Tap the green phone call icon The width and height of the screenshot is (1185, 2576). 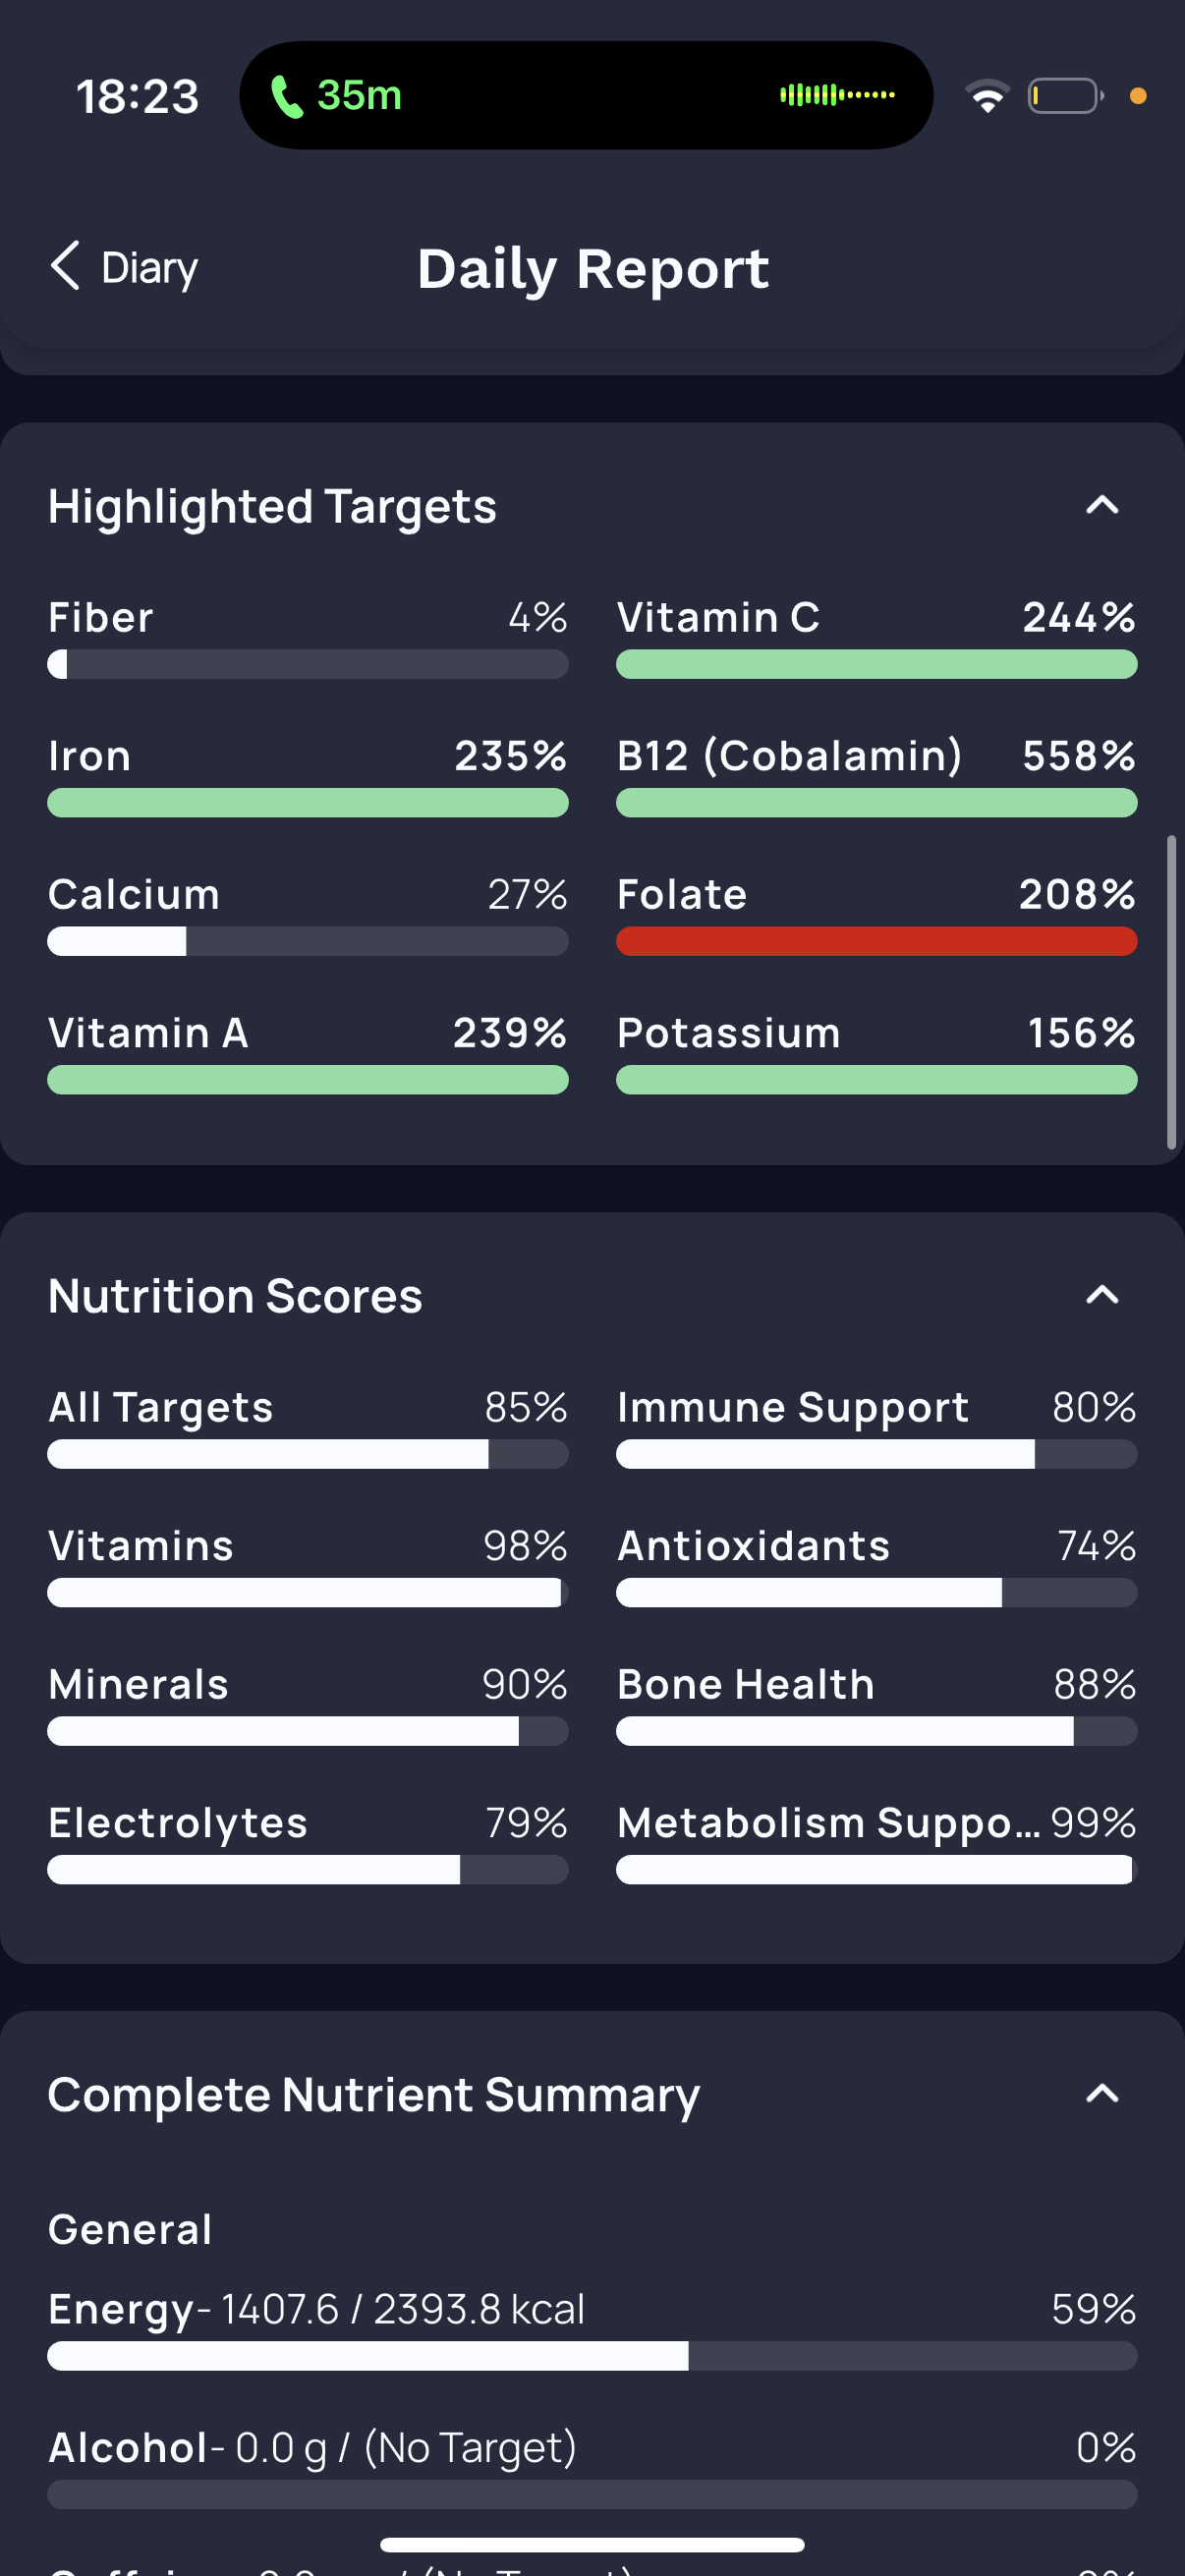[x=287, y=97]
